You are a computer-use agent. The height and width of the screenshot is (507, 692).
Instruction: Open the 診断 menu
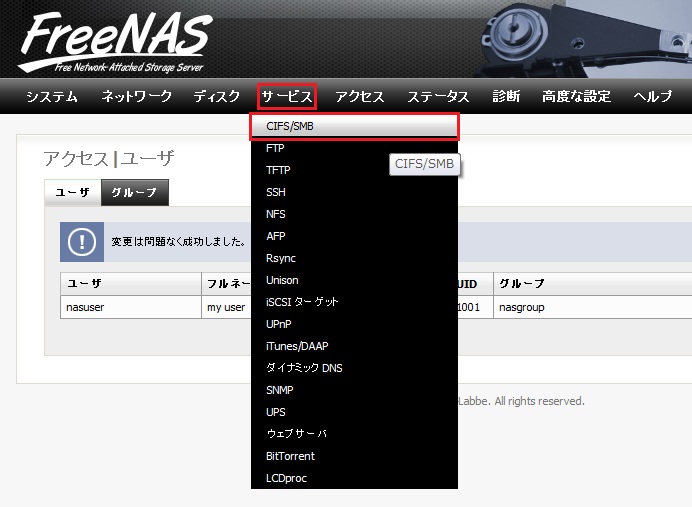click(506, 96)
